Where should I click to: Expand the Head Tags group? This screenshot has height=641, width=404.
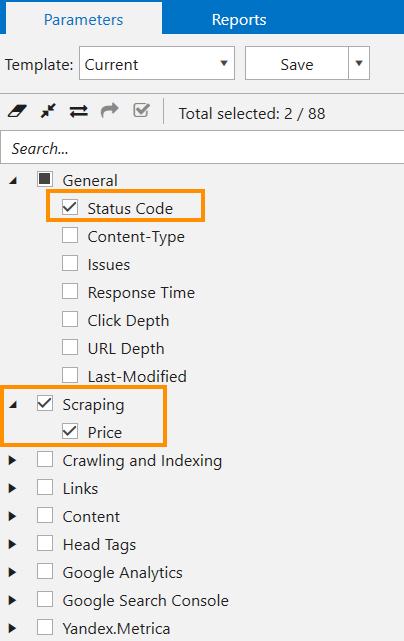pyautogui.click(x=13, y=544)
